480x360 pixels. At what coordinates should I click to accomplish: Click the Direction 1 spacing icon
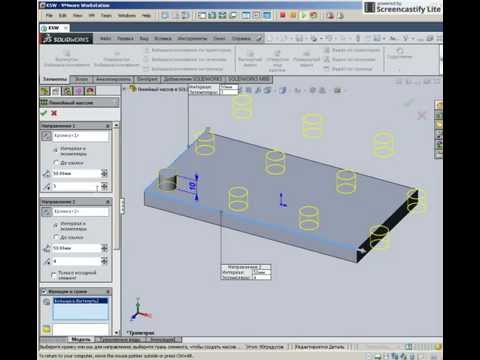coord(46,174)
